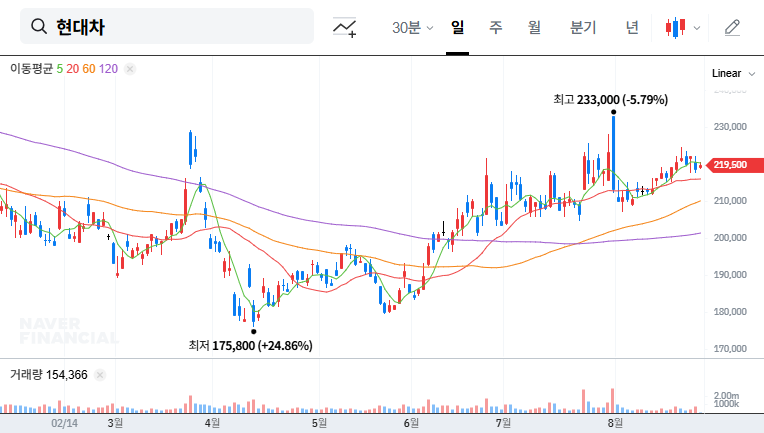Click the 200,000 price axis label

730,238
